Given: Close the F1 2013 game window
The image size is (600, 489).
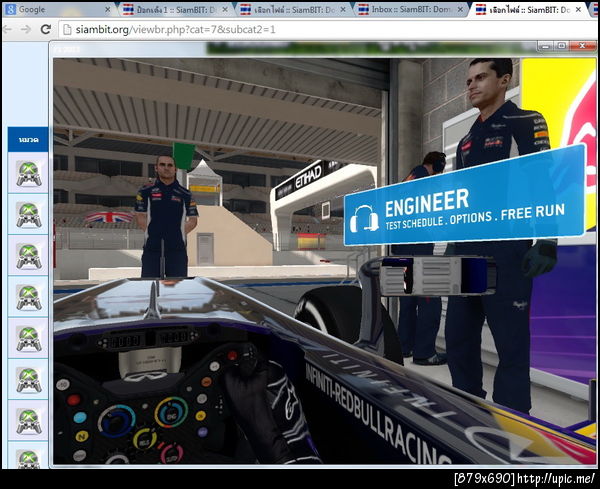Looking at the screenshot, I should pos(582,46).
